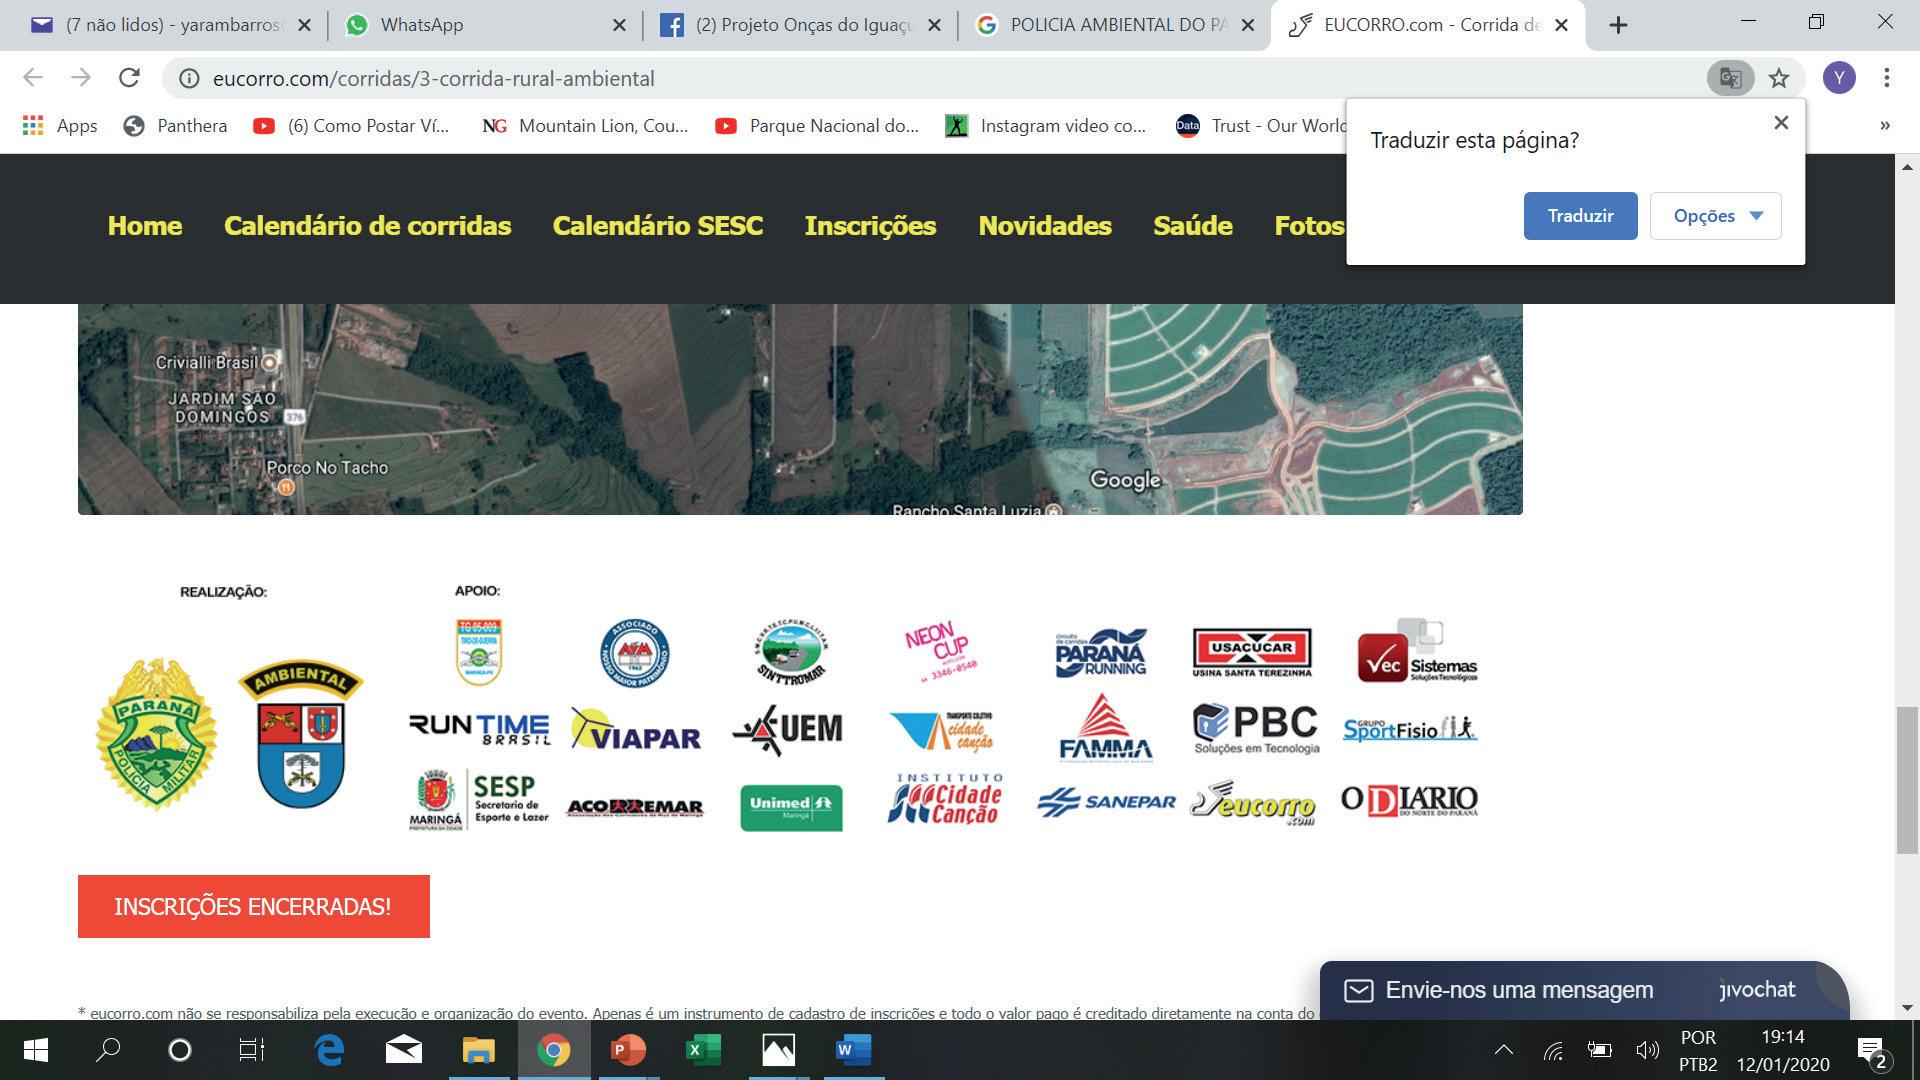Viewport: 1920px width, 1080px height.
Task: Open PowerPoint from the taskbar
Action: pyautogui.click(x=628, y=1050)
